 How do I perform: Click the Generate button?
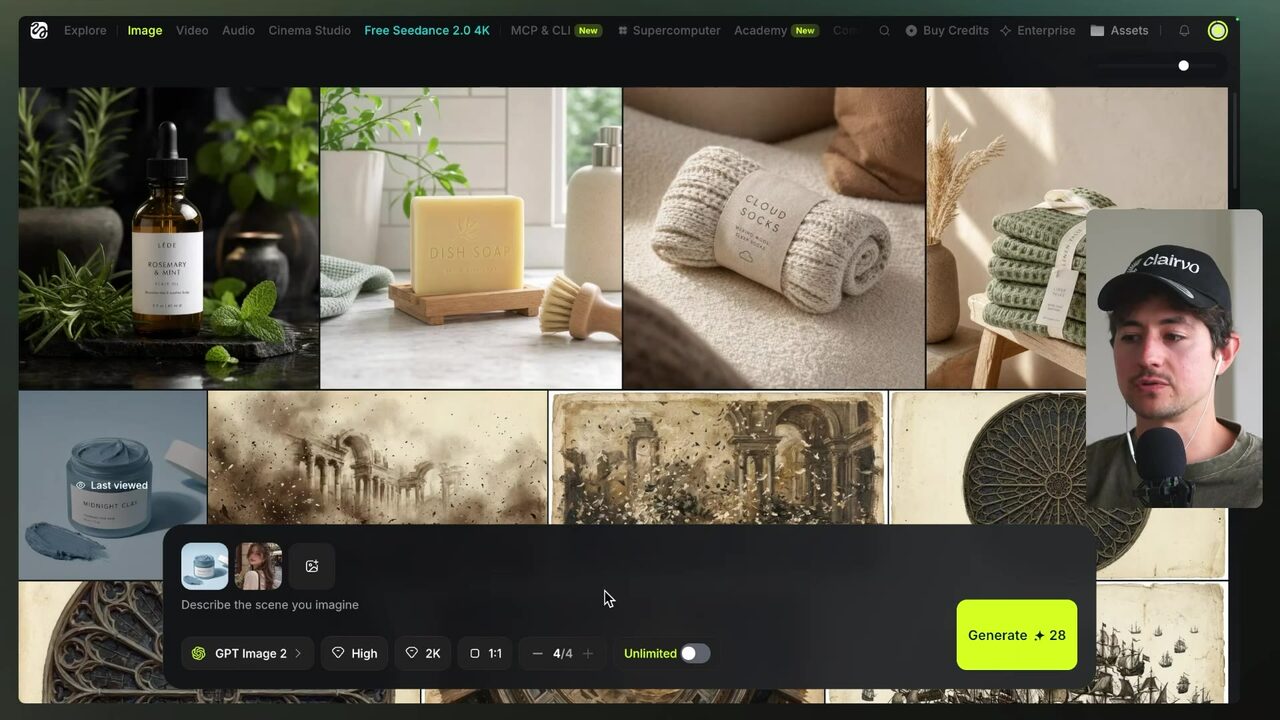tap(1017, 635)
